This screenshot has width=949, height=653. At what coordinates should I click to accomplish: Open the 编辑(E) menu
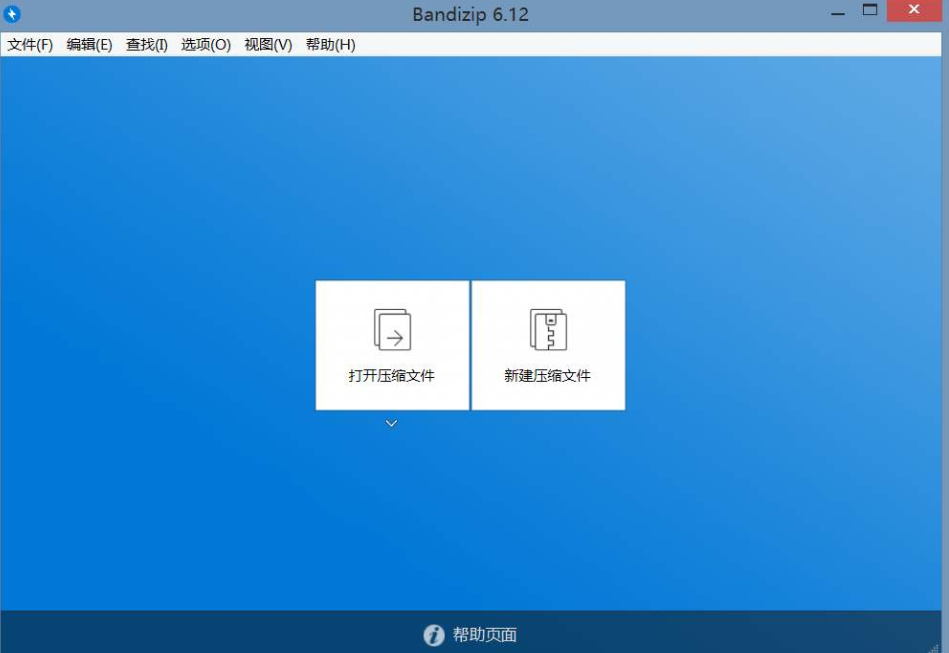(89, 45)
